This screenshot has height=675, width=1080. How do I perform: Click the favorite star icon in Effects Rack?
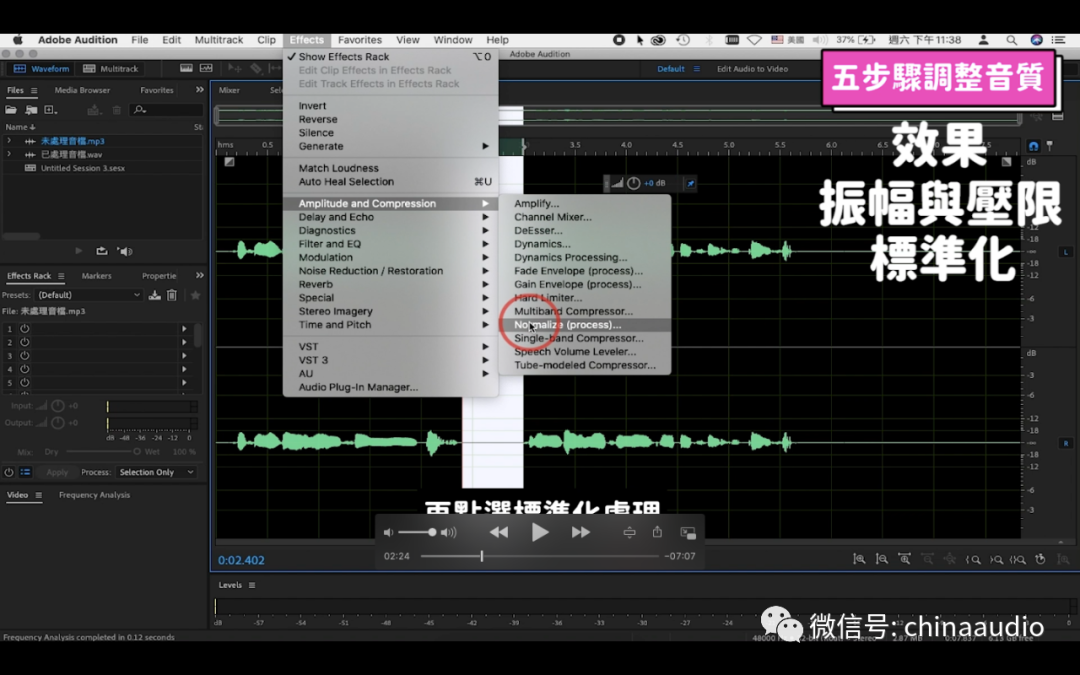[196, 295]
